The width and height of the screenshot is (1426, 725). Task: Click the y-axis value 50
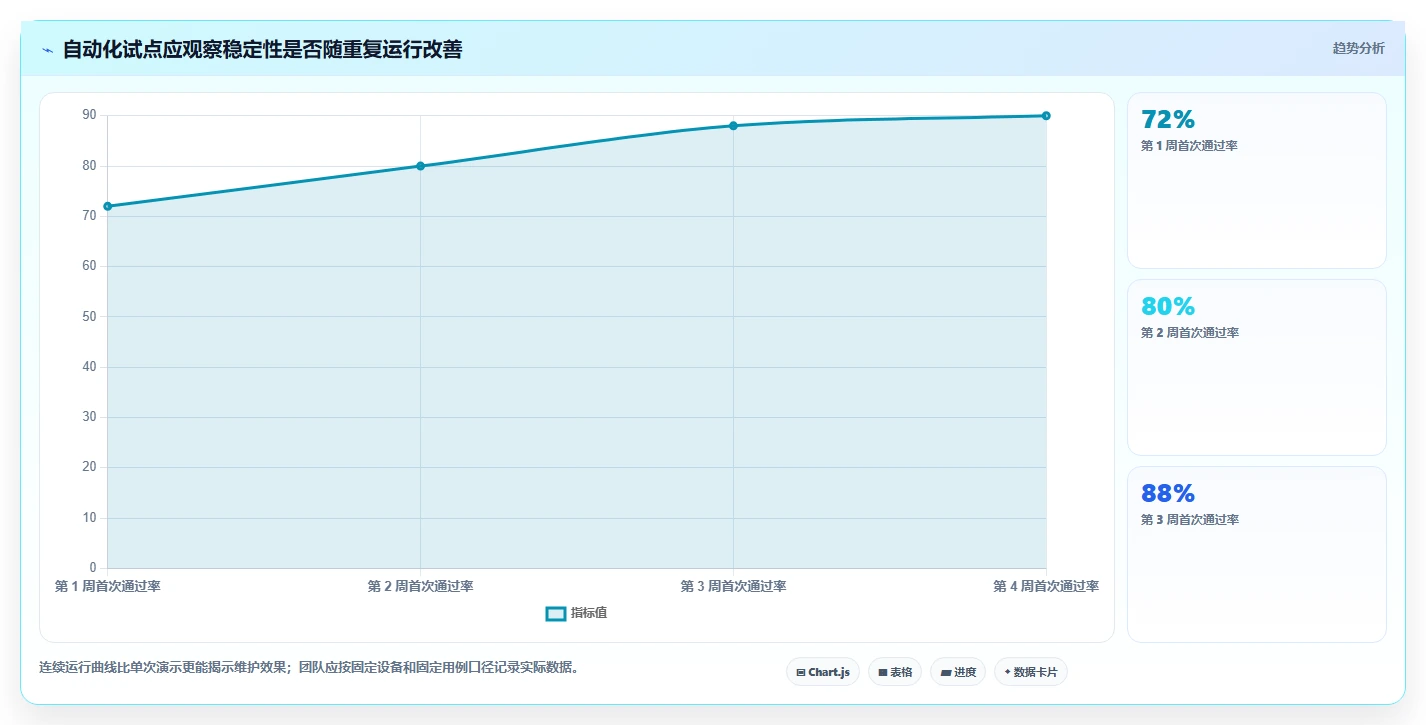pyautogui.click(x=90, y=317)
